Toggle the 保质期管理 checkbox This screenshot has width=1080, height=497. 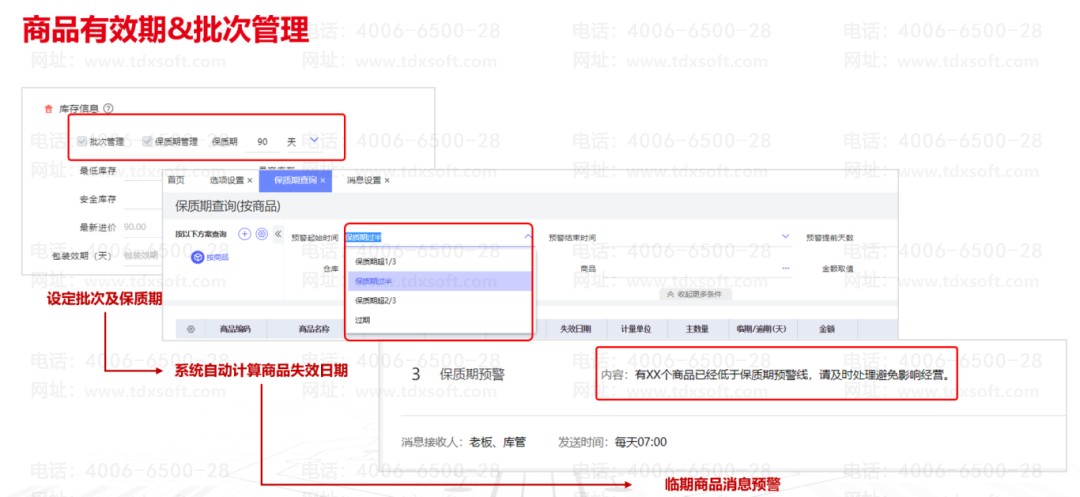[147, 141]
